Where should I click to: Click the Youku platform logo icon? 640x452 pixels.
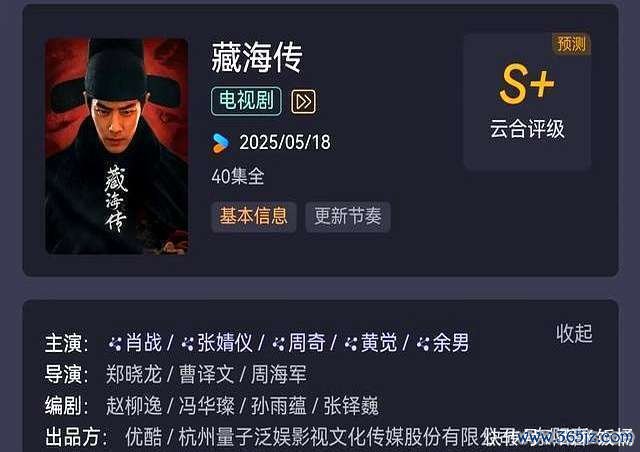(221, 143)
